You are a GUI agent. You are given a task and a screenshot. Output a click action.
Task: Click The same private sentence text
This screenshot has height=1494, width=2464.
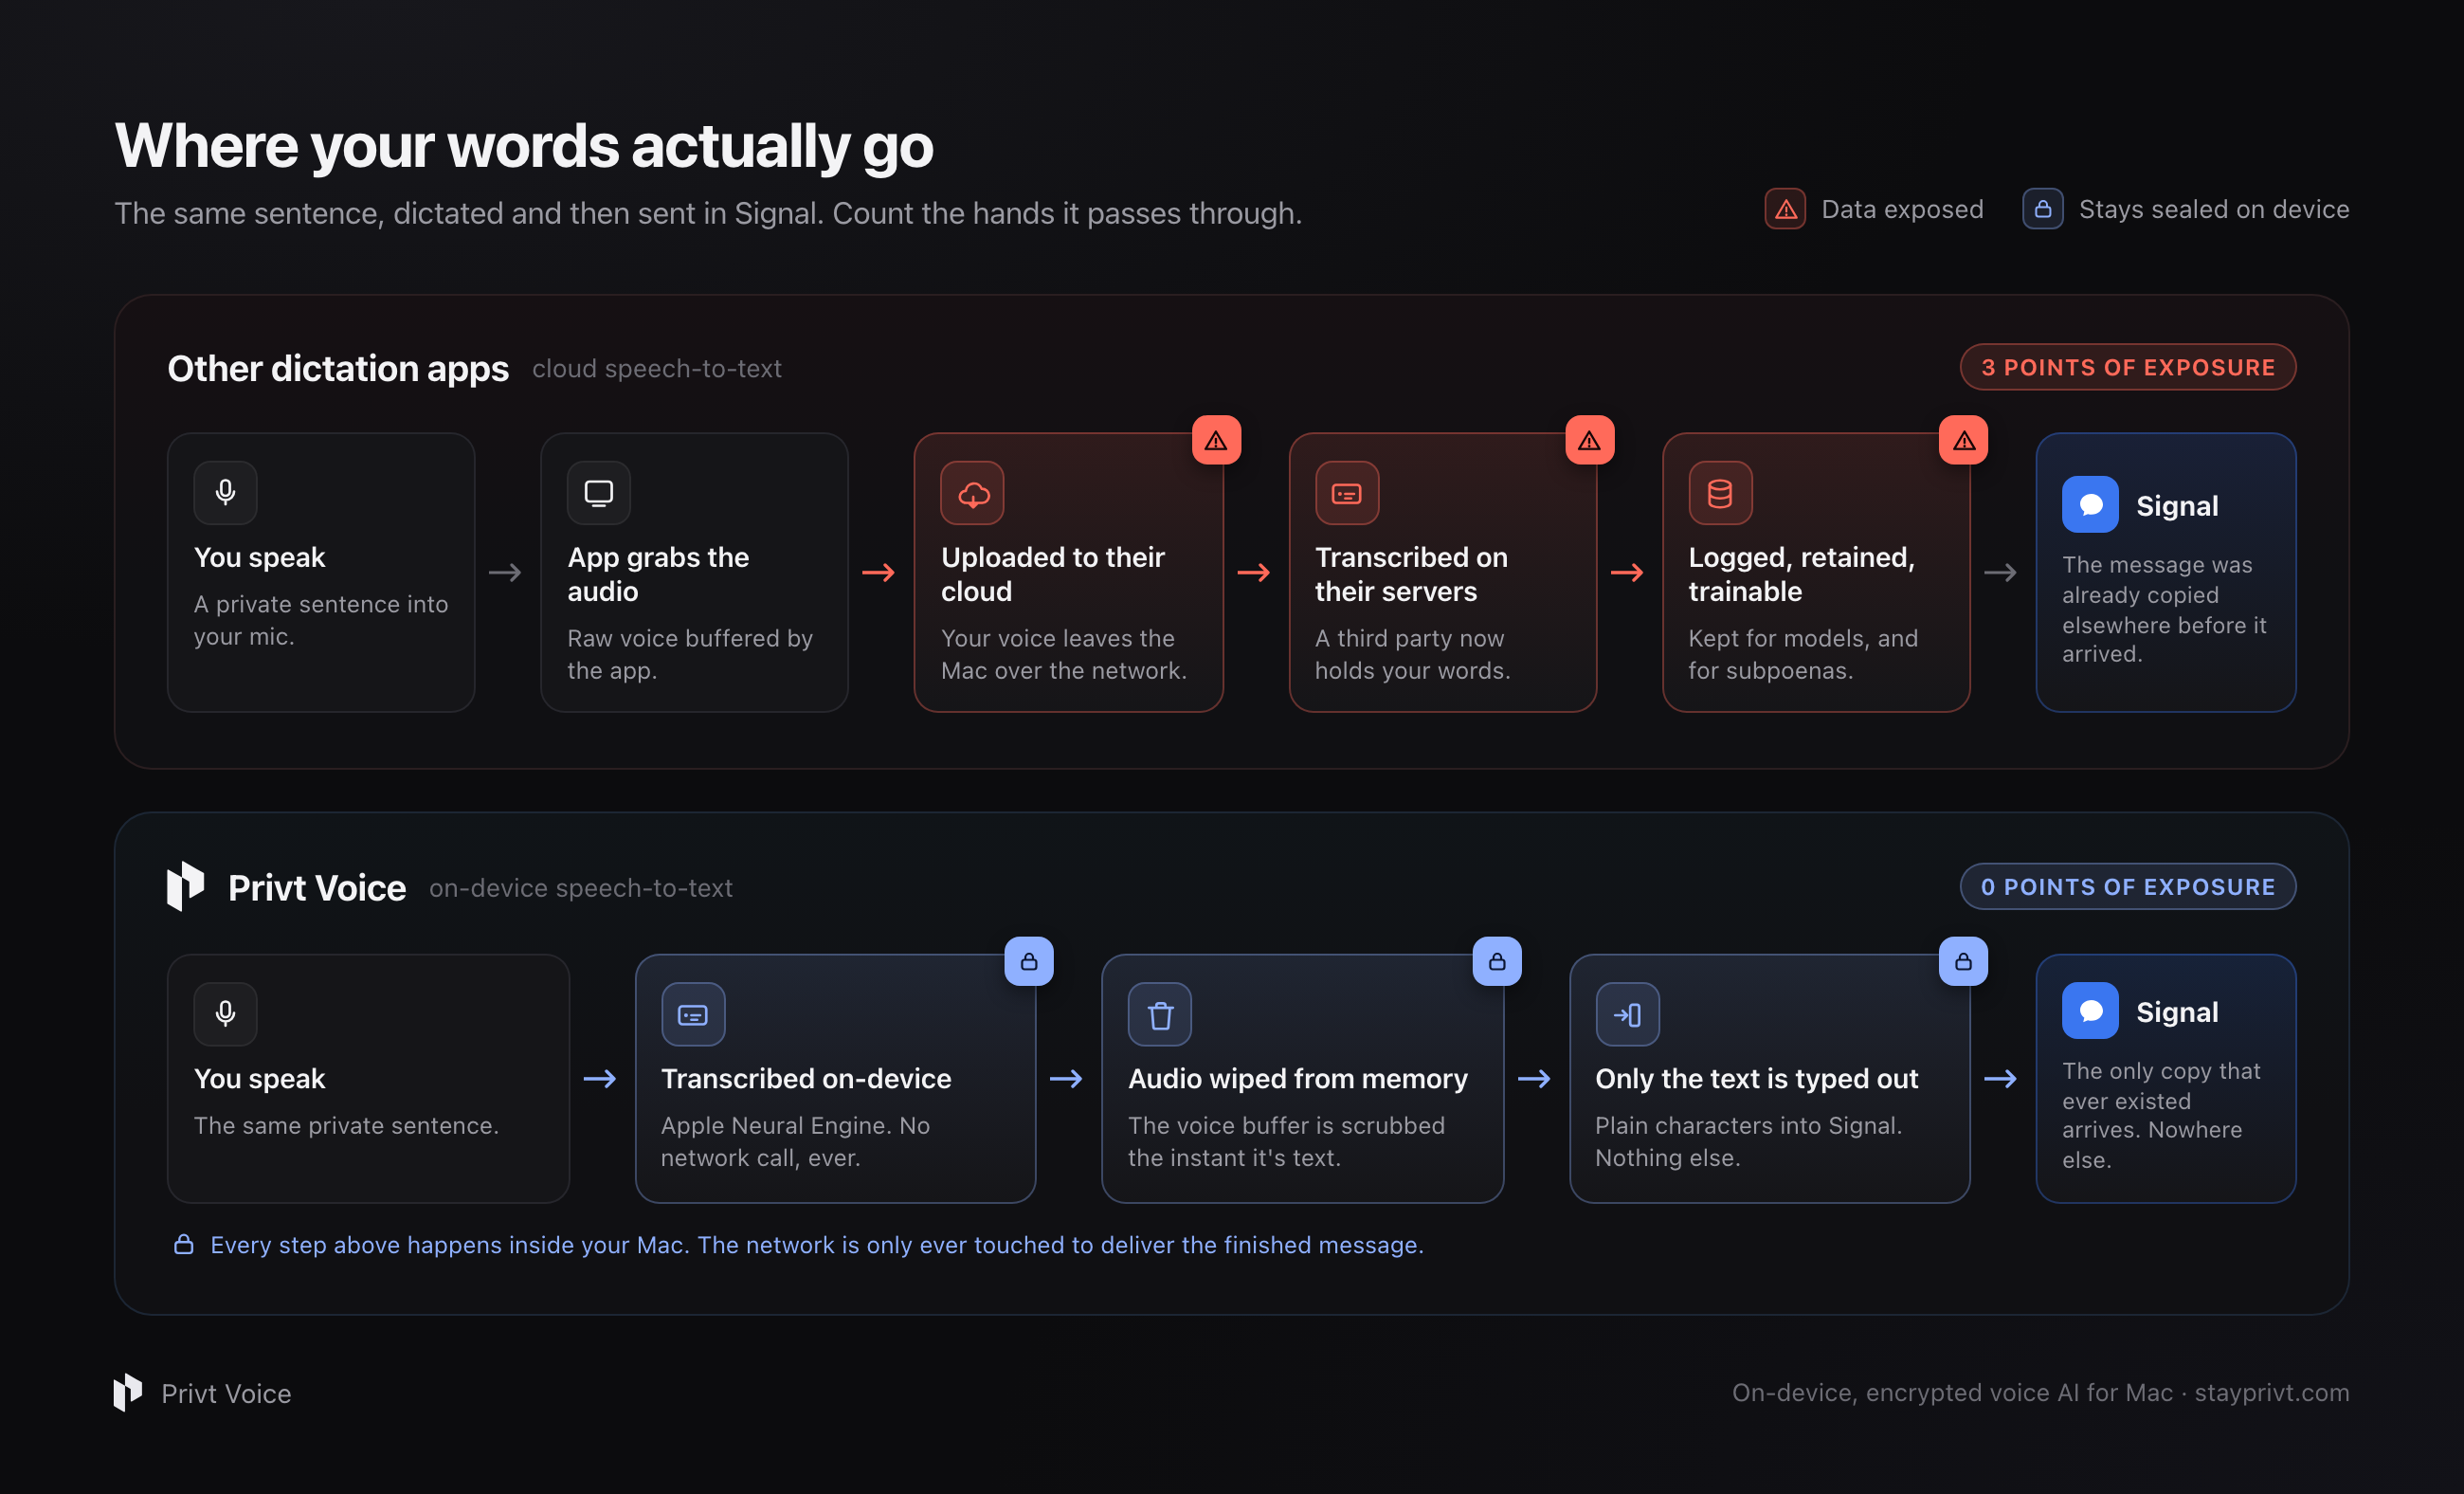(346, 1125)
